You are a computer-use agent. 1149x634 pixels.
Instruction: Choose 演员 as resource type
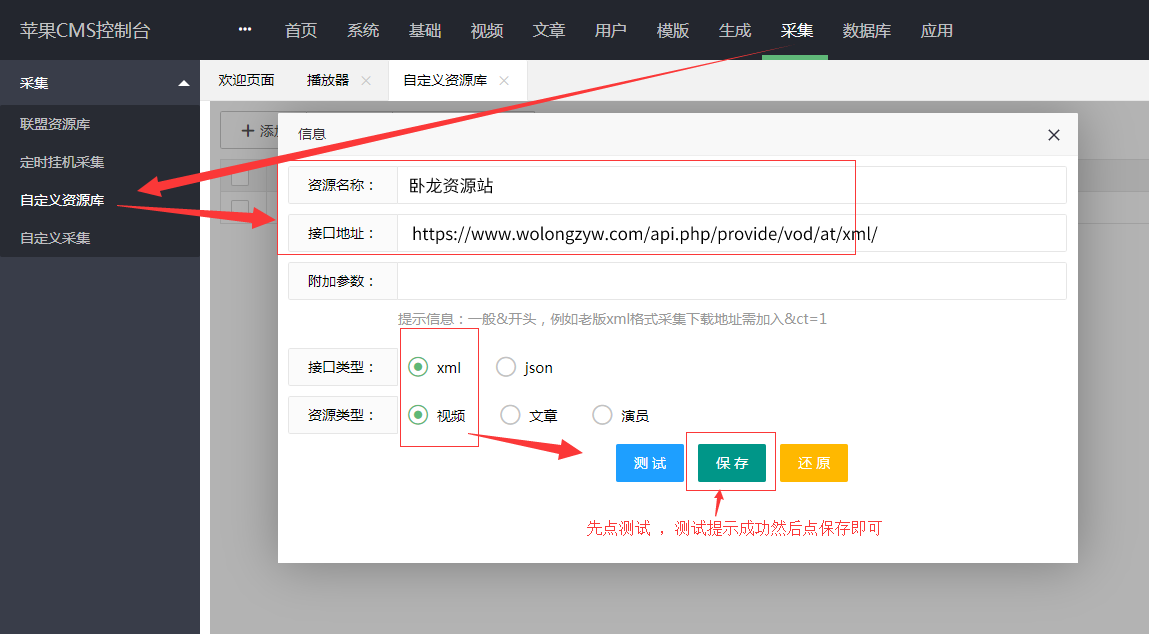(602, 415)
